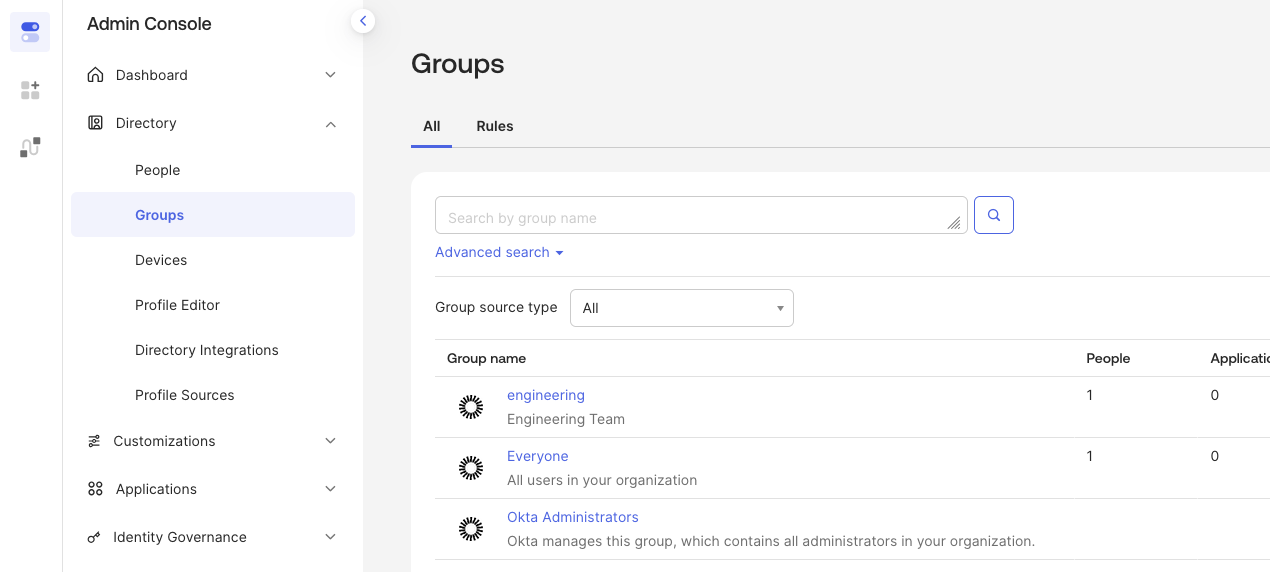The image size is (1270, 572).
Task: Click the Dashboard label in sidebar
Action: point(152,75)
